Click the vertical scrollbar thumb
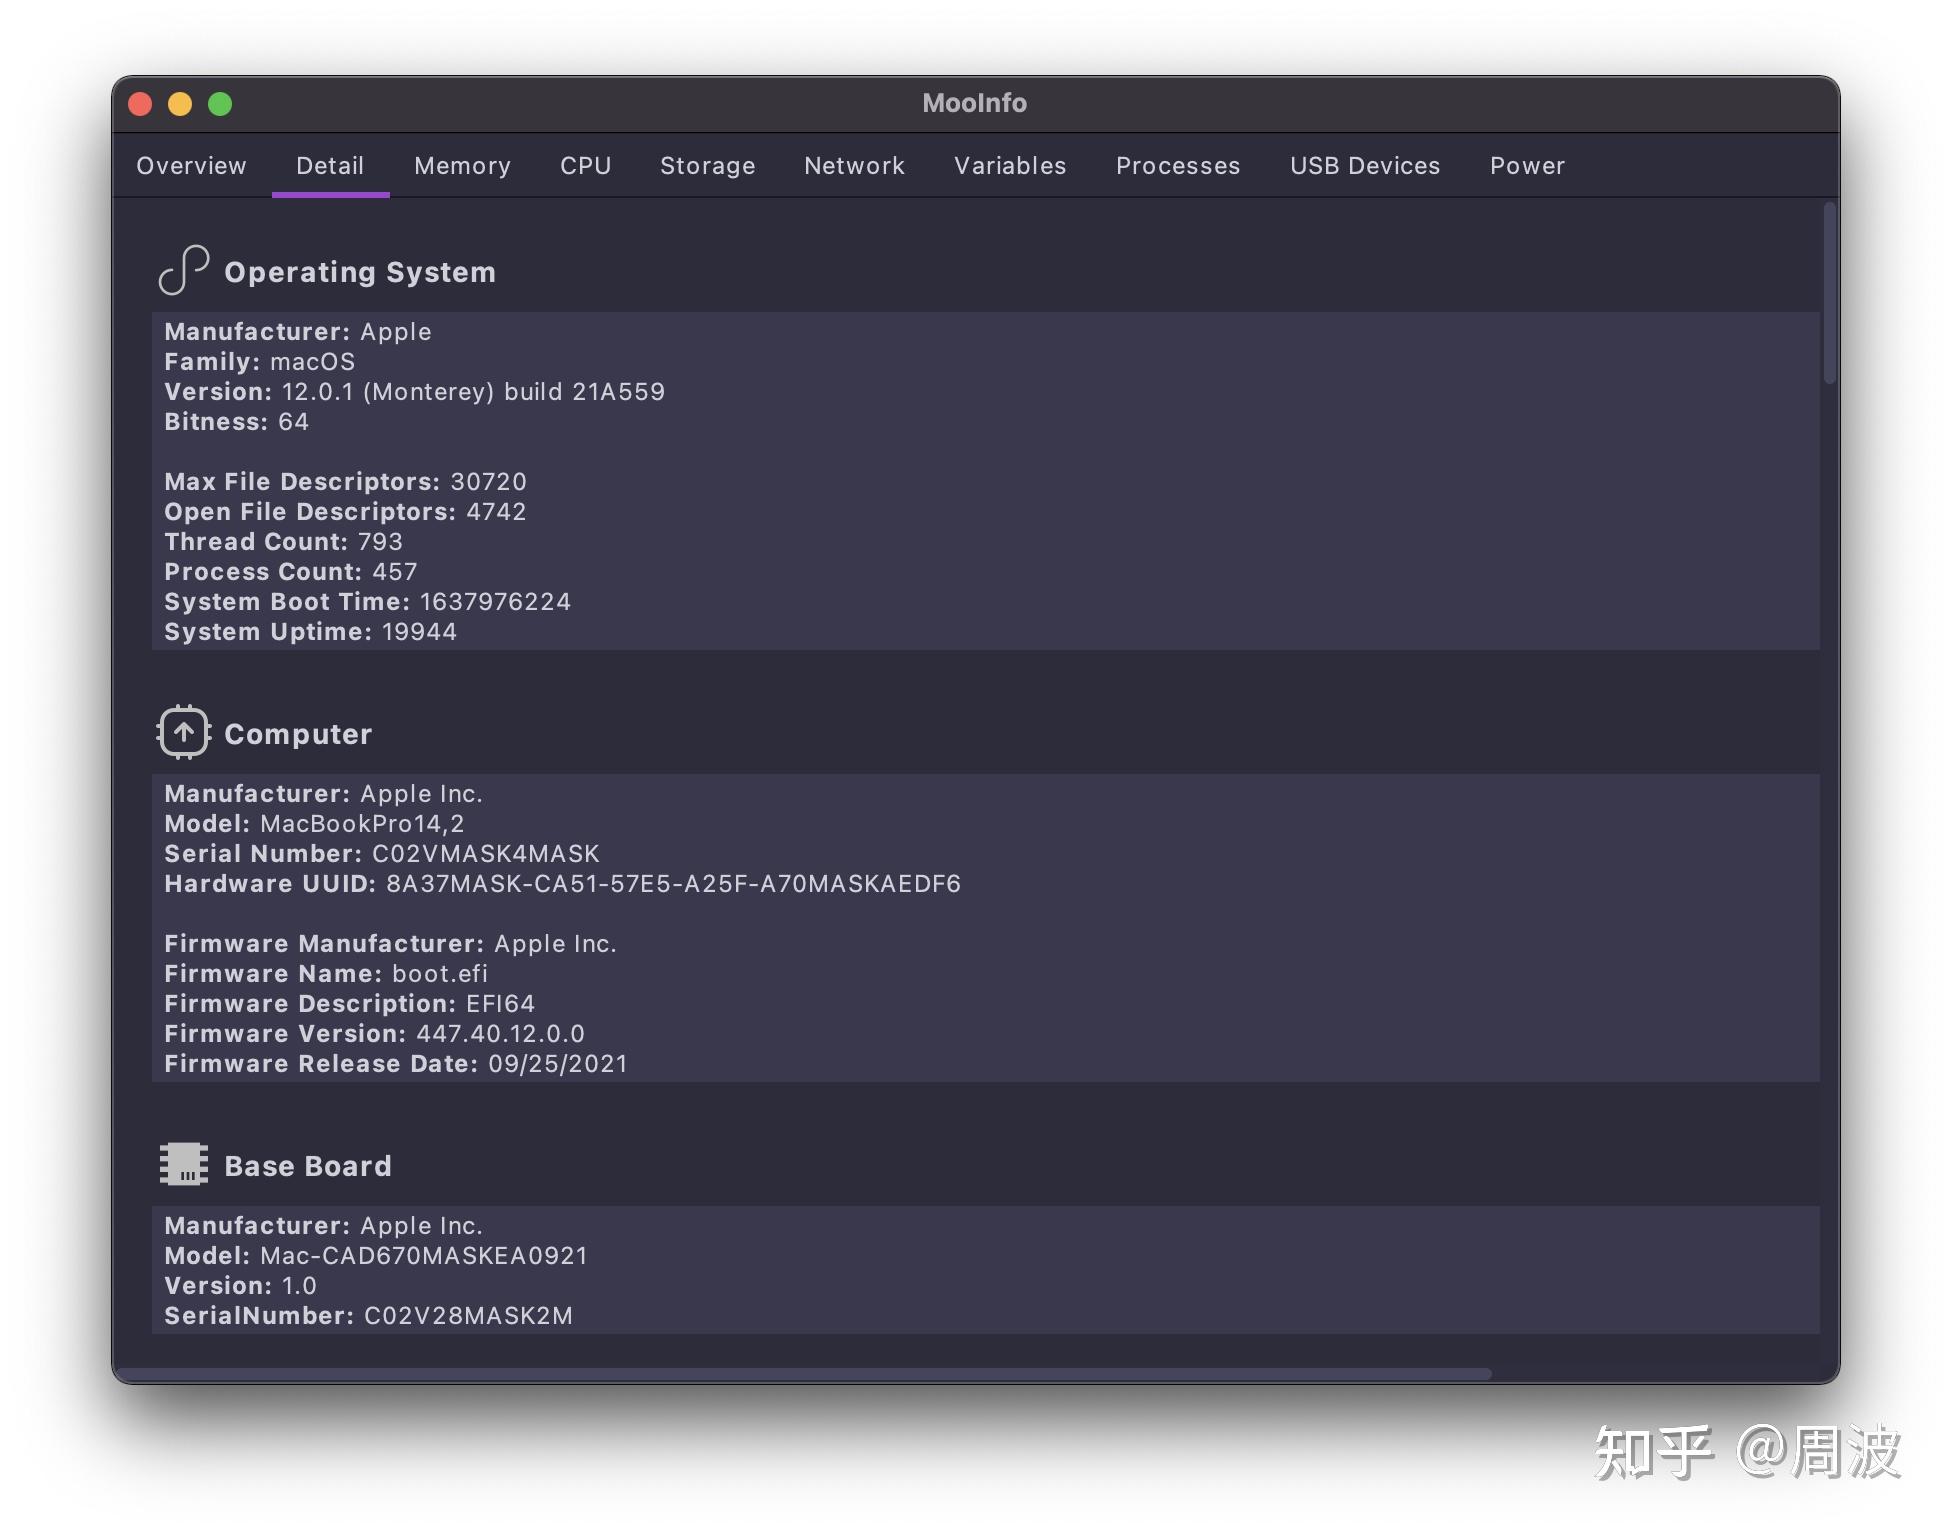Image resolution: width=1952 pixels, height=1532 pixels. pyautogui.click(x=1829, y=292)
